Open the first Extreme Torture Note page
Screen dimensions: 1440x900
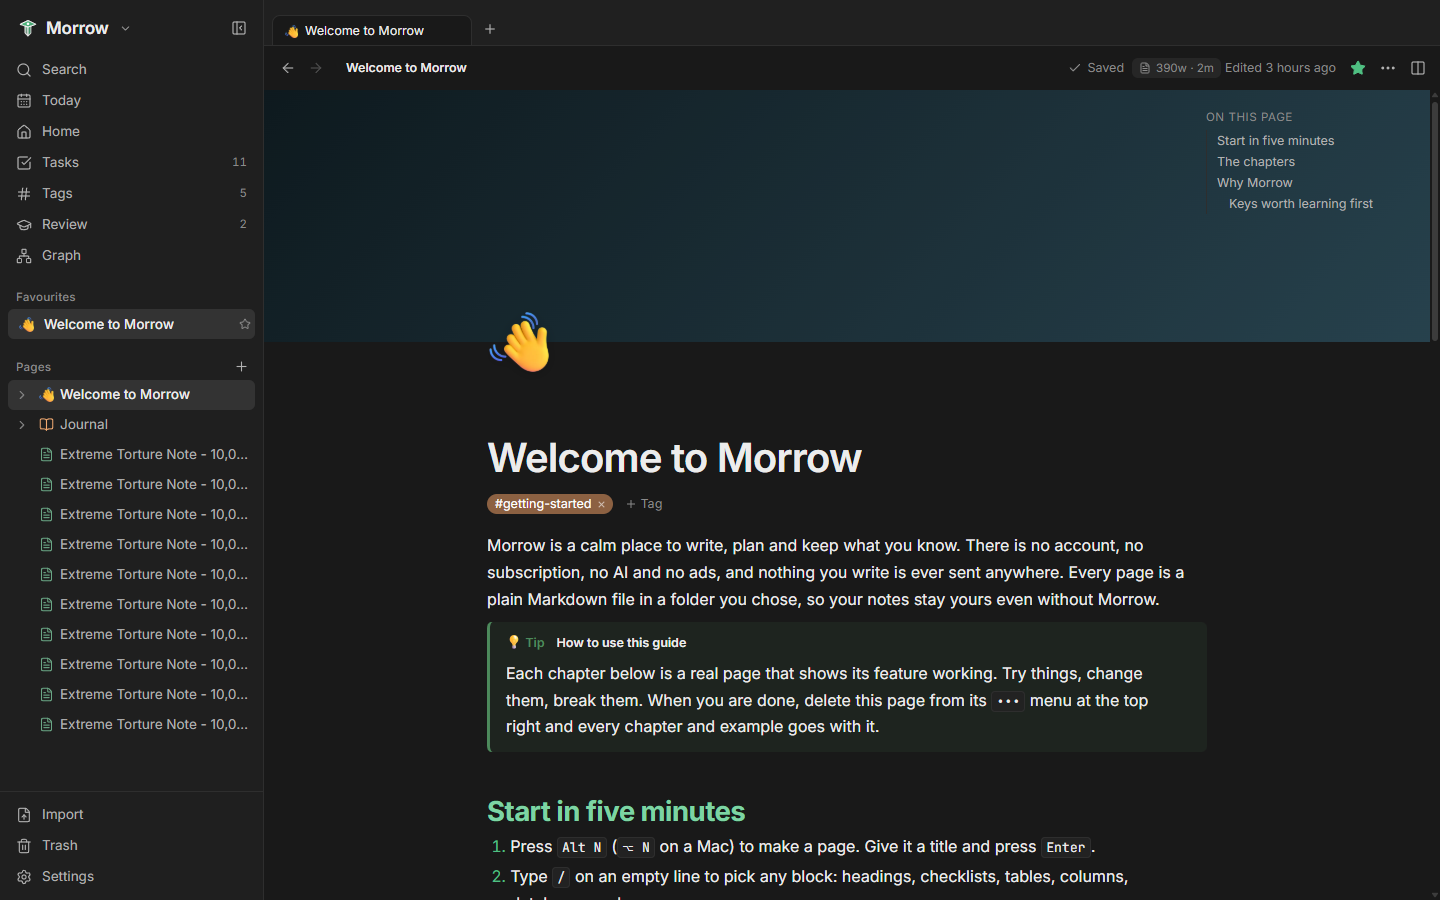(x=131, y=454)
